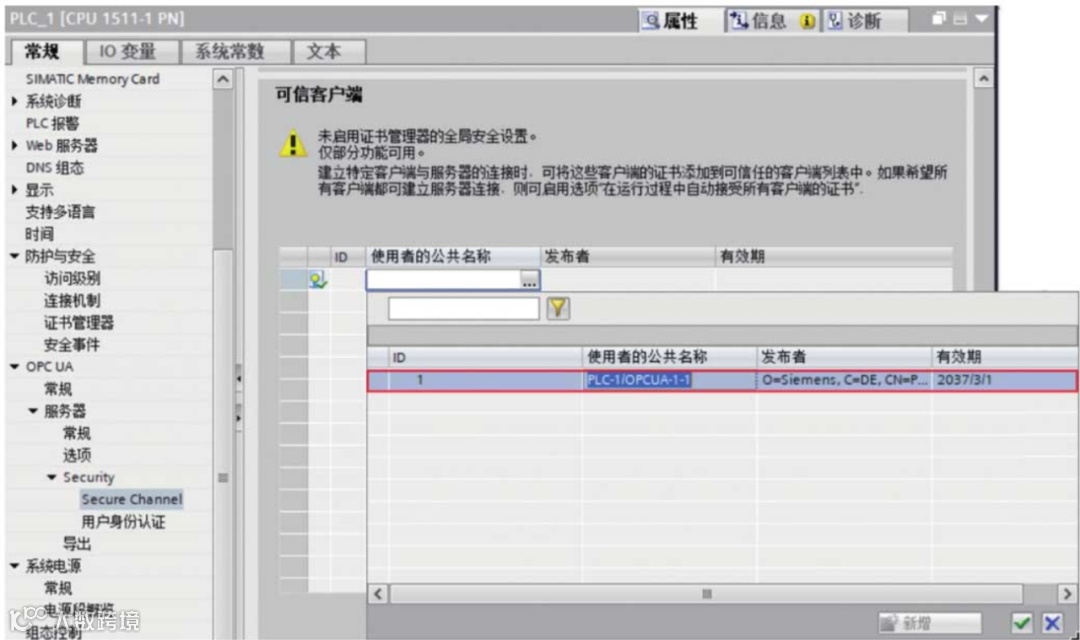Switch to the IO 变量 tab

[129, 52]
